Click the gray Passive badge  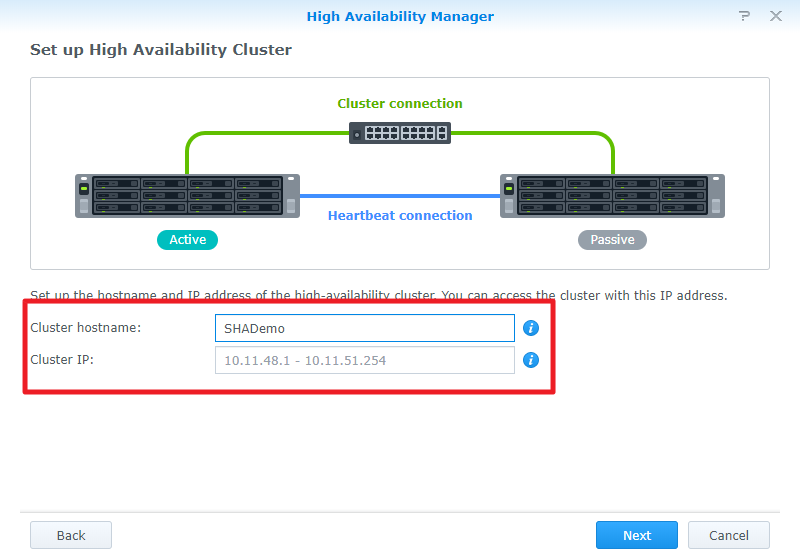[612, 240]
